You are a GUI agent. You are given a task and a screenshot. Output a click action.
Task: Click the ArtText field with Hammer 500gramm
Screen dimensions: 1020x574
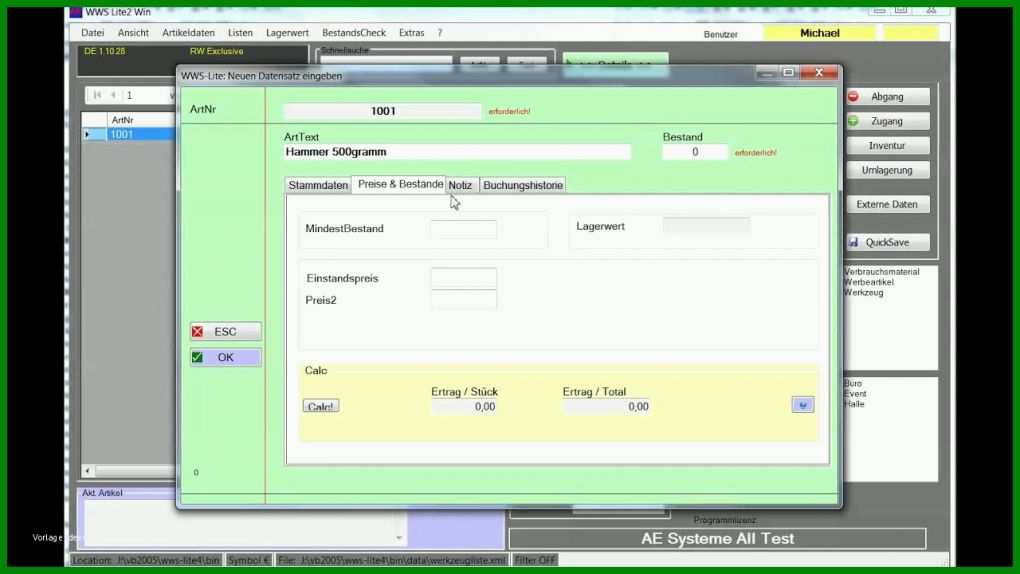(x=457, y=152)
